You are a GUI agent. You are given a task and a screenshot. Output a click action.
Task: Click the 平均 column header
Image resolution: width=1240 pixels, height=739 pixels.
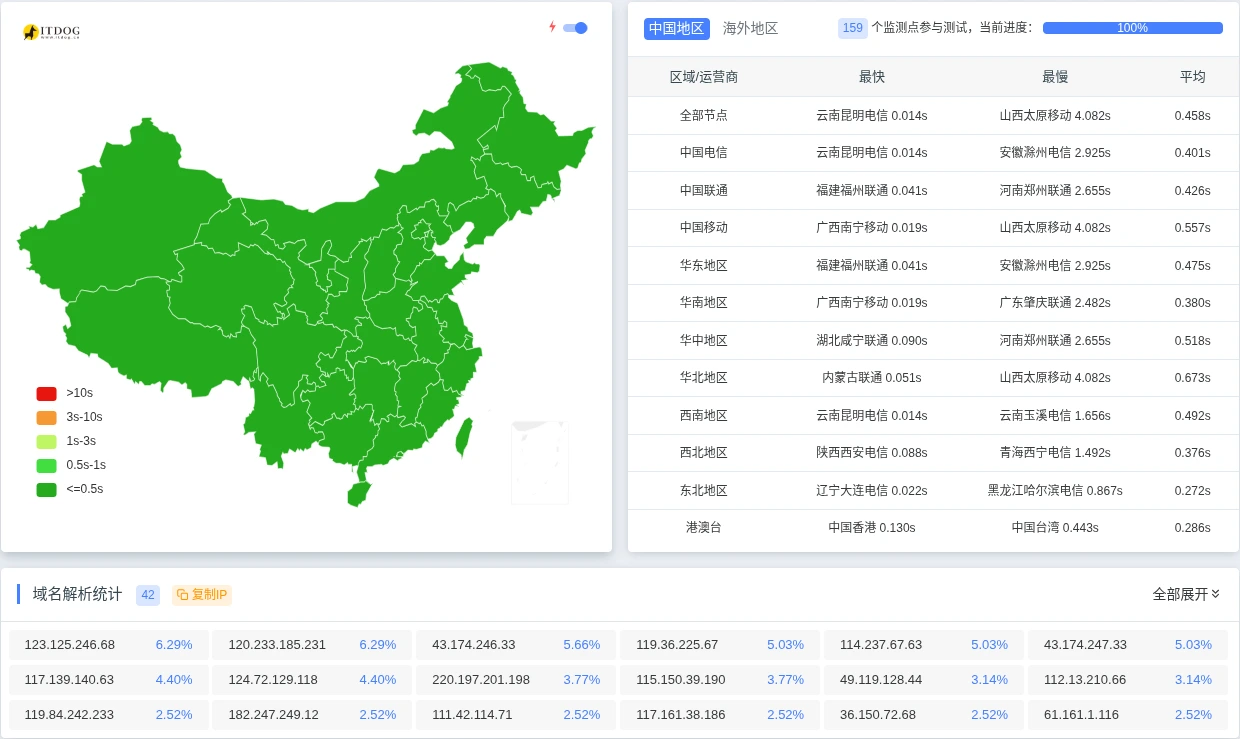coord(1192,77)
